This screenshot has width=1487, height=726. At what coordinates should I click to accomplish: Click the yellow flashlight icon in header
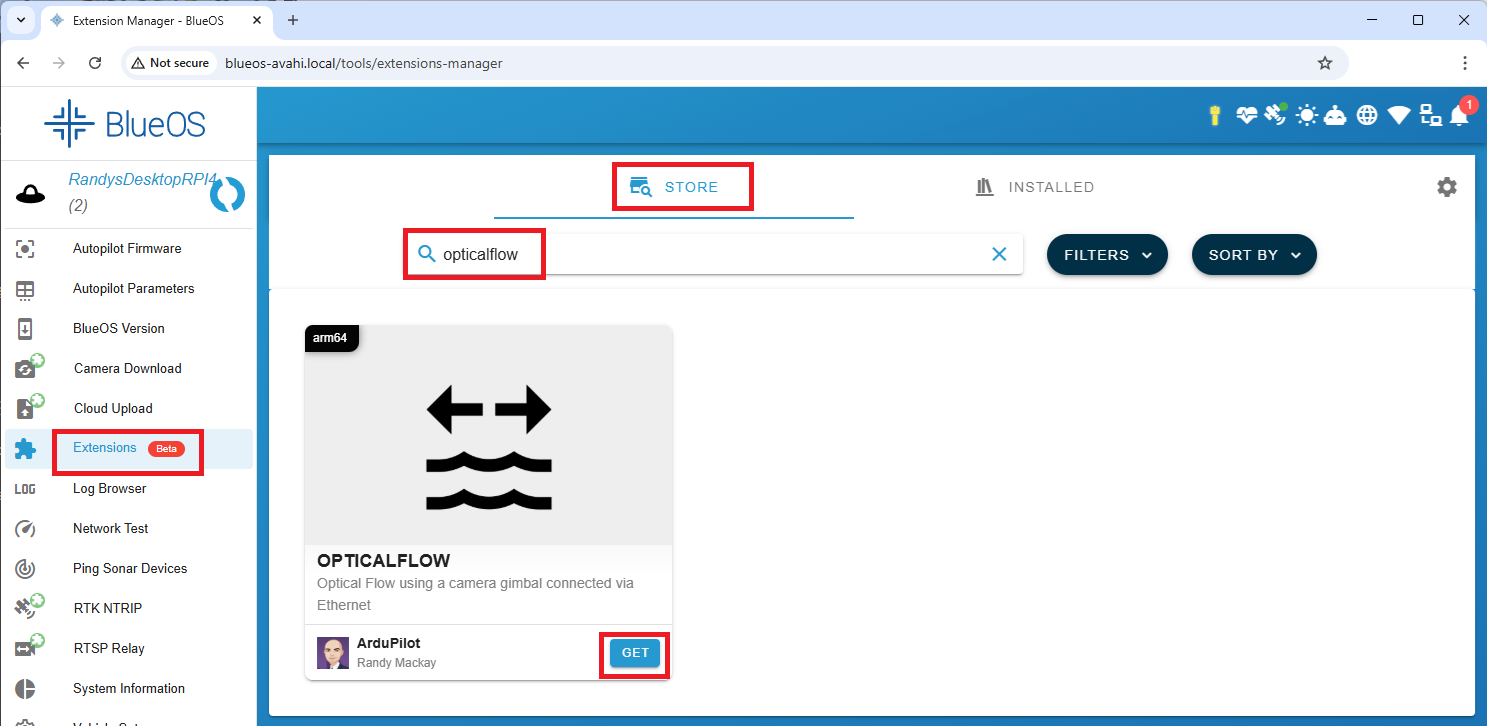[x=1214, y=115]
